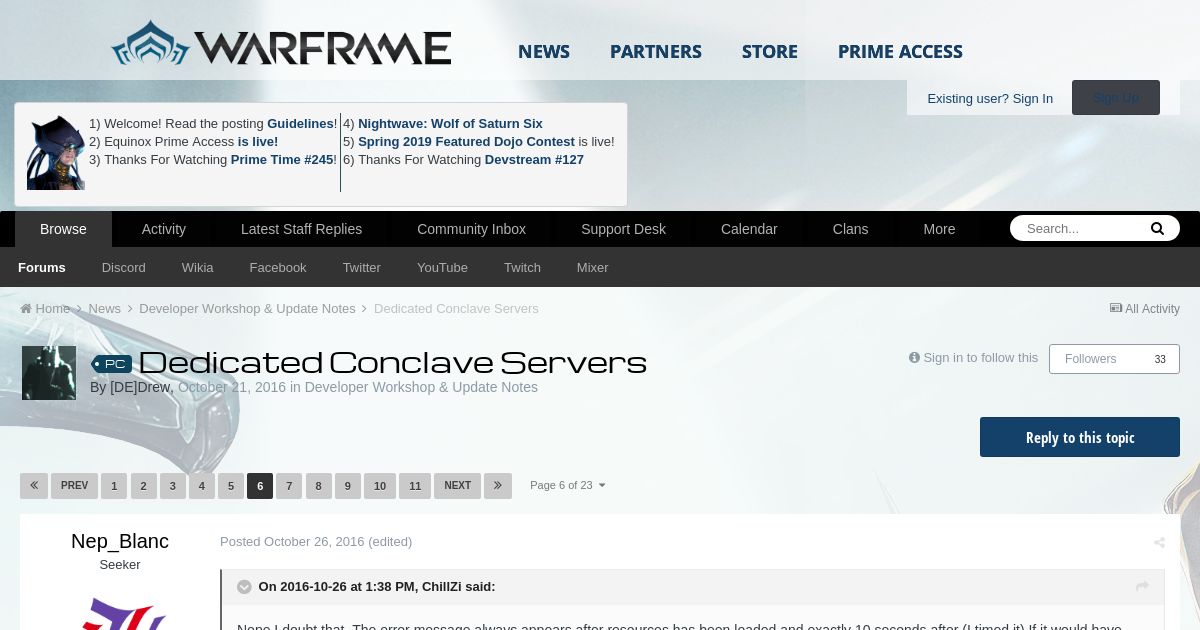Viewport: 1200px width, 630px height.
Task: Open Nep_Blanc's profile name
Action: point(120,541)
